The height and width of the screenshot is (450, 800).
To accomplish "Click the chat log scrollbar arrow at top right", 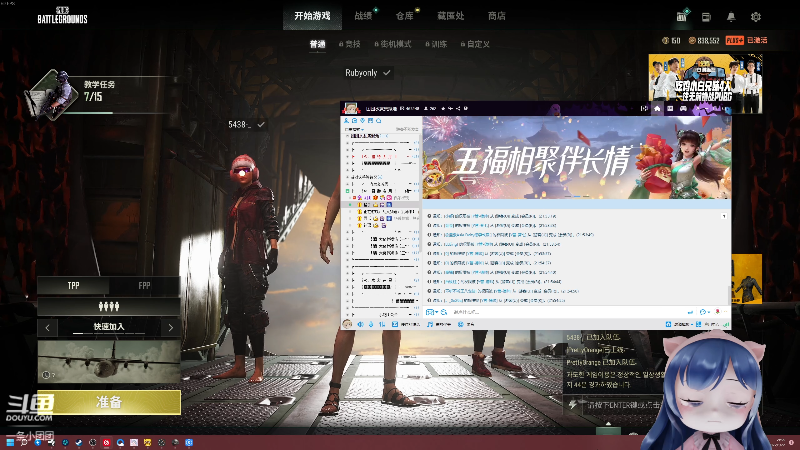I will coord(724,216).
